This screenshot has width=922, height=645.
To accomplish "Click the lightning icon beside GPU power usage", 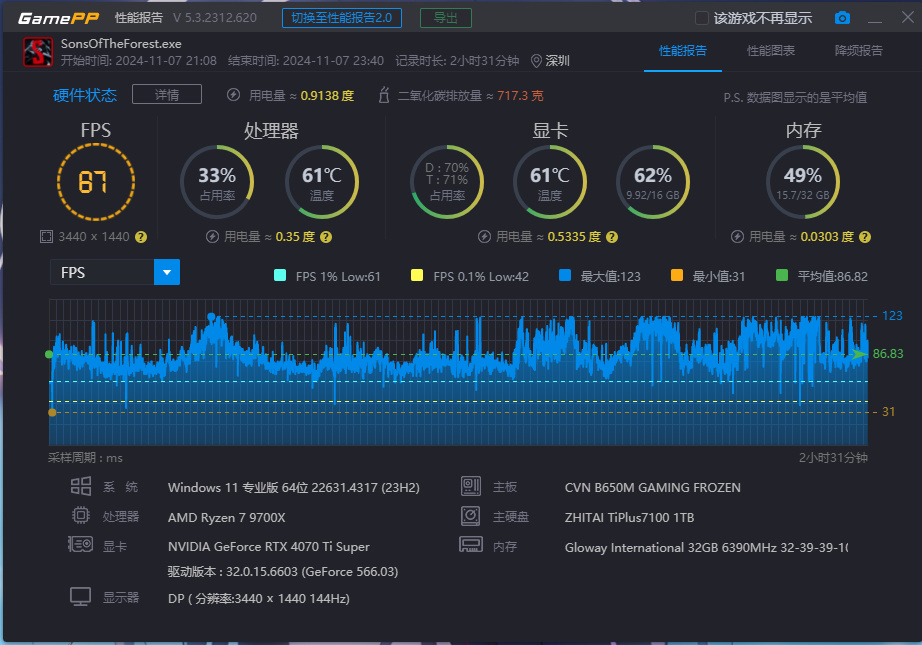I will pos(484,236).
